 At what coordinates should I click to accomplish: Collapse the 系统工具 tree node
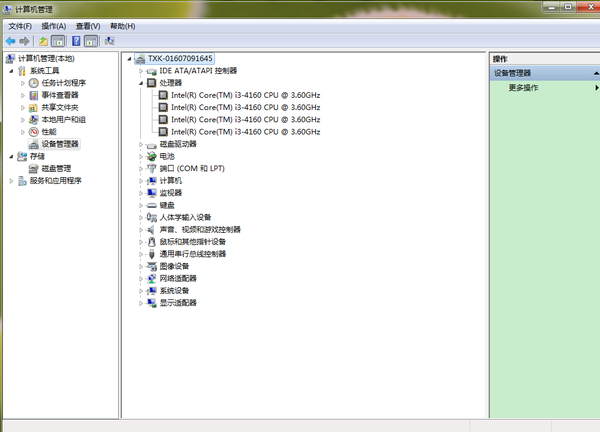click(x=11, y=71)
